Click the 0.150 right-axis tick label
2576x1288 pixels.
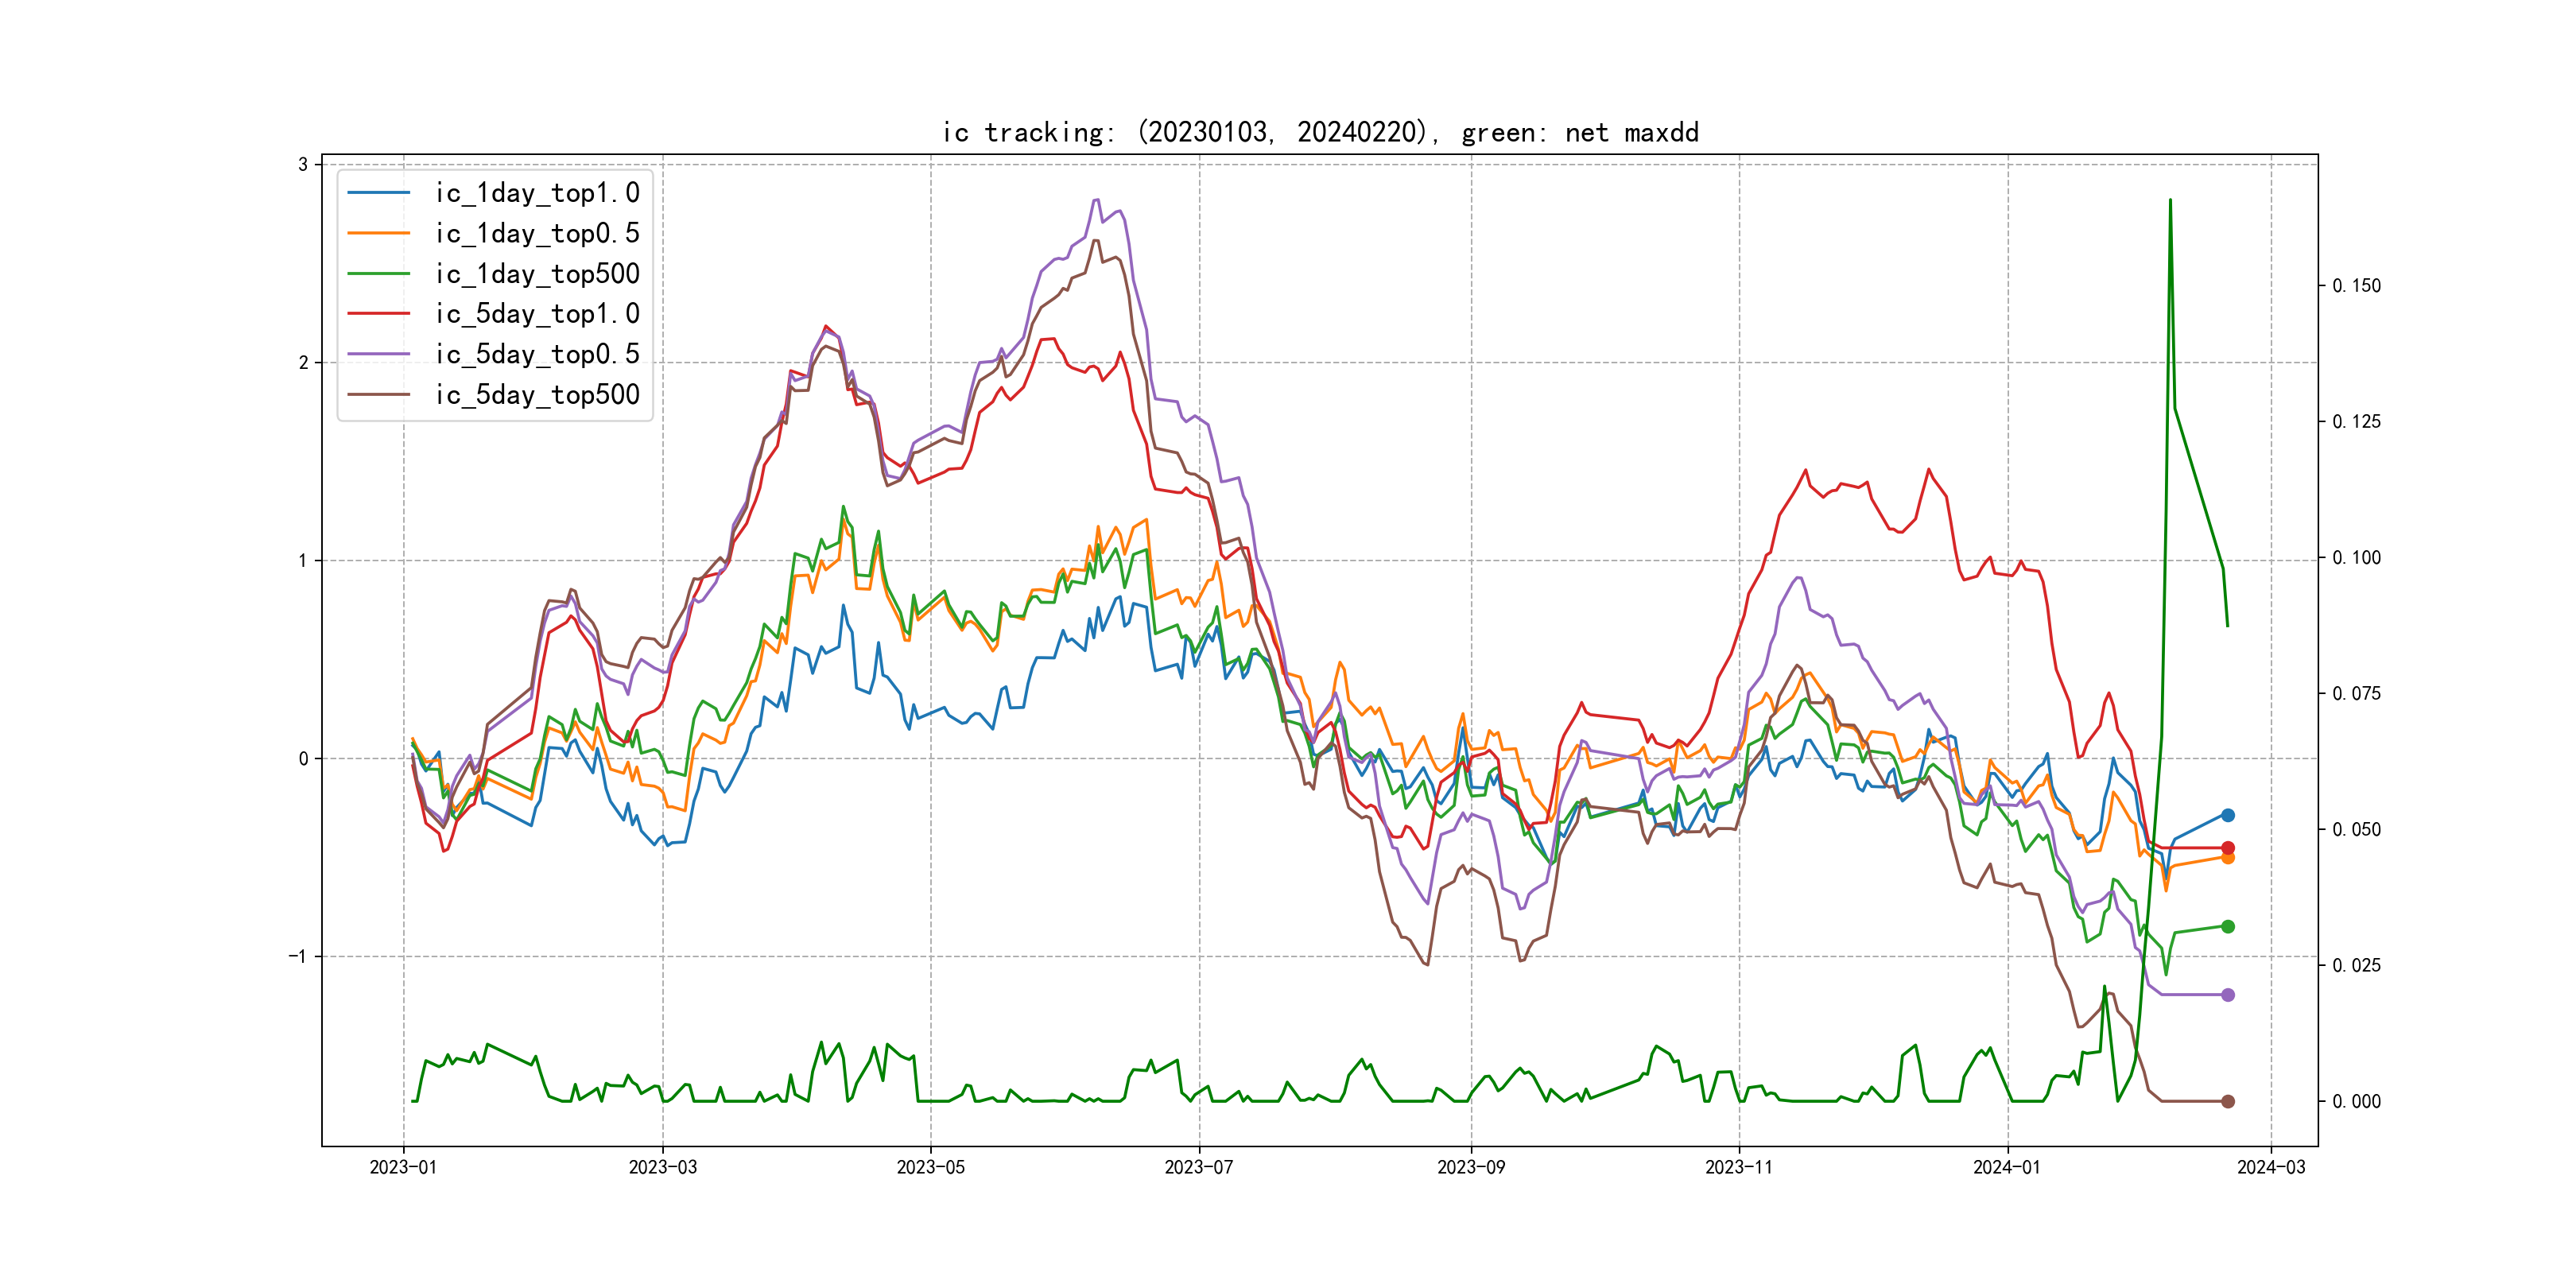2356,286
